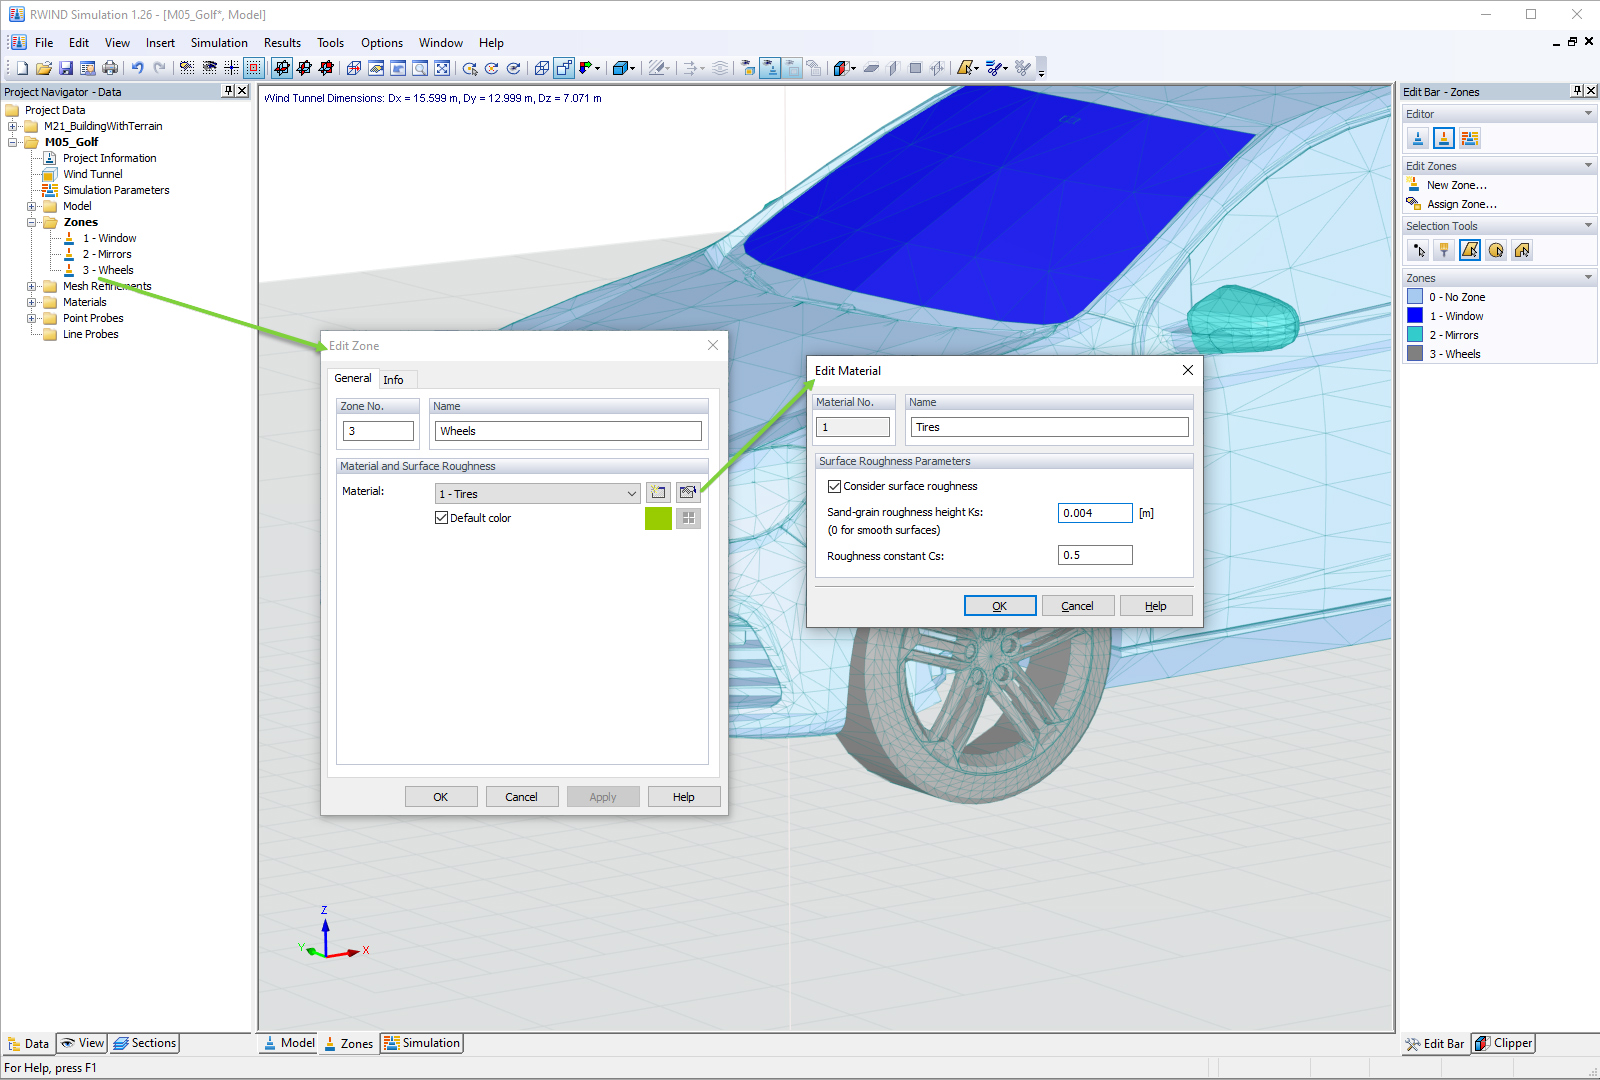Click OK in the Edit Material dialog
The height and width of the screenshot is (1080, 1600).
tap(999, 605)
